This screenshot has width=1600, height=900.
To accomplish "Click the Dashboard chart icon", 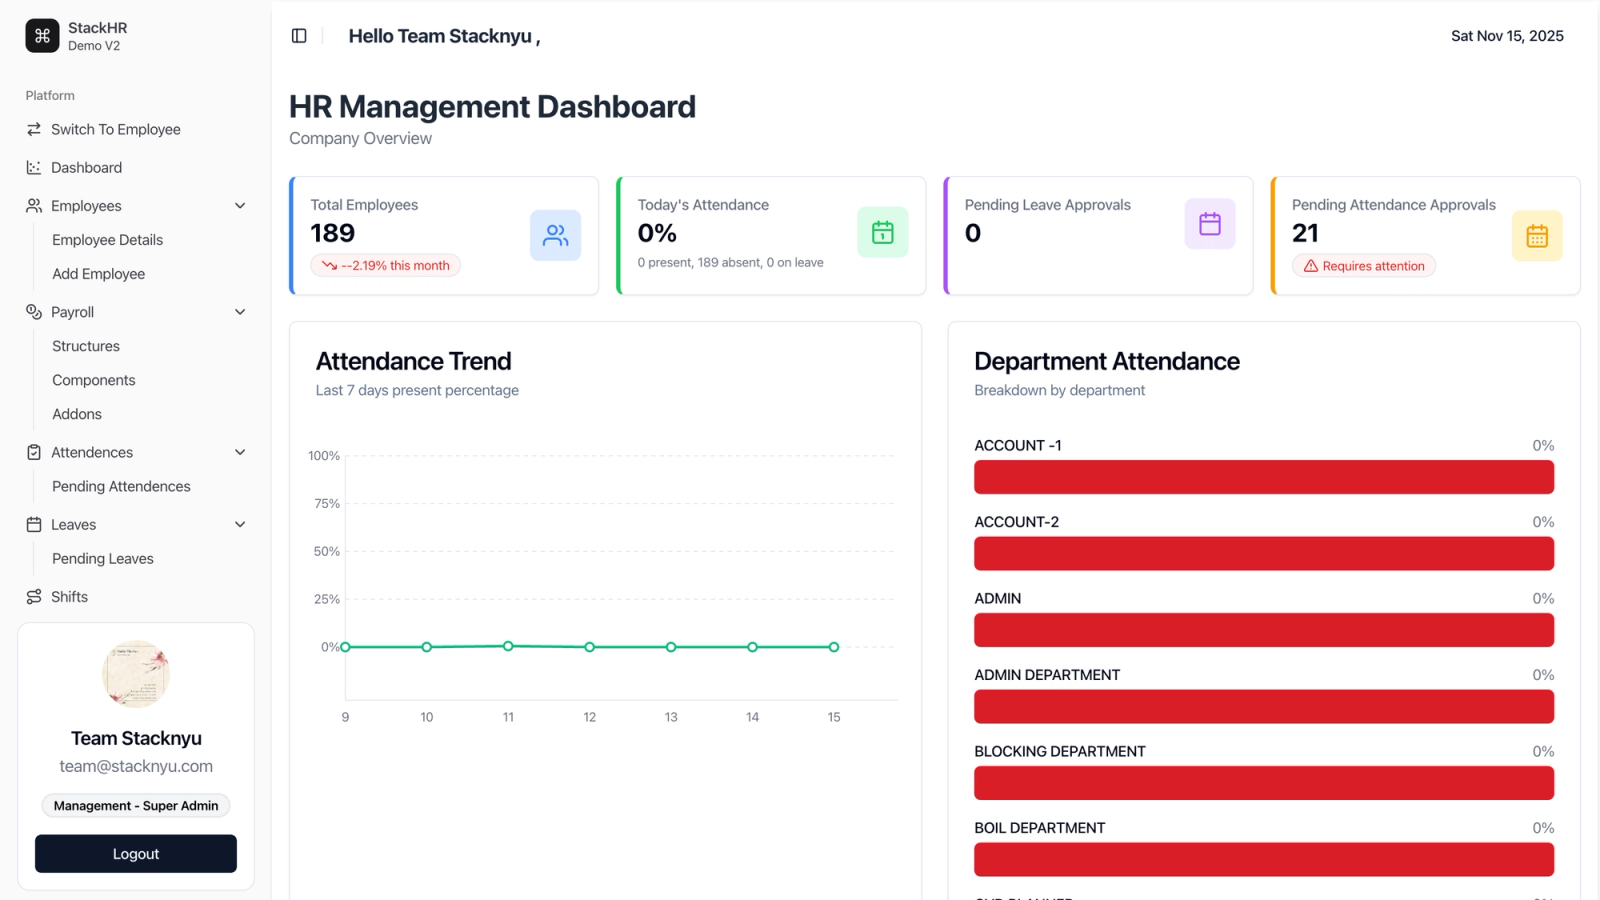I will click(x=34, y=167).
